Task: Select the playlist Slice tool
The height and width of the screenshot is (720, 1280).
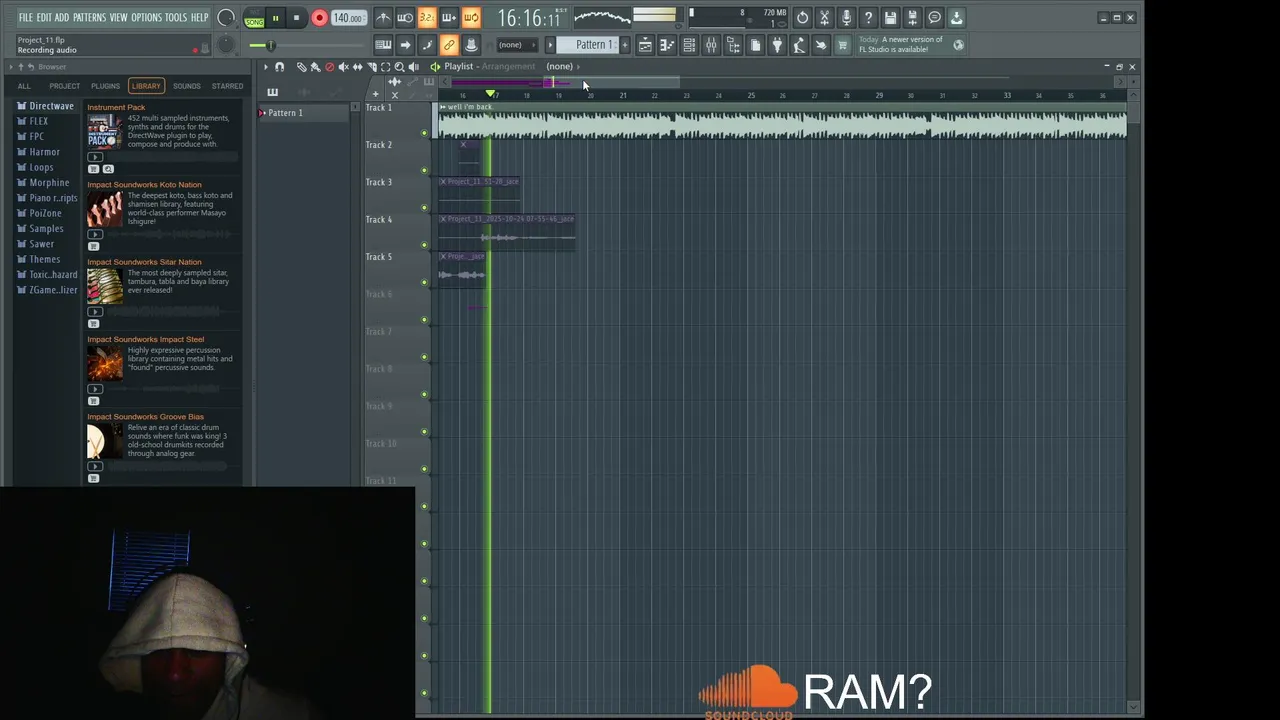Action: pyautogui.click(x=372, y=67)
